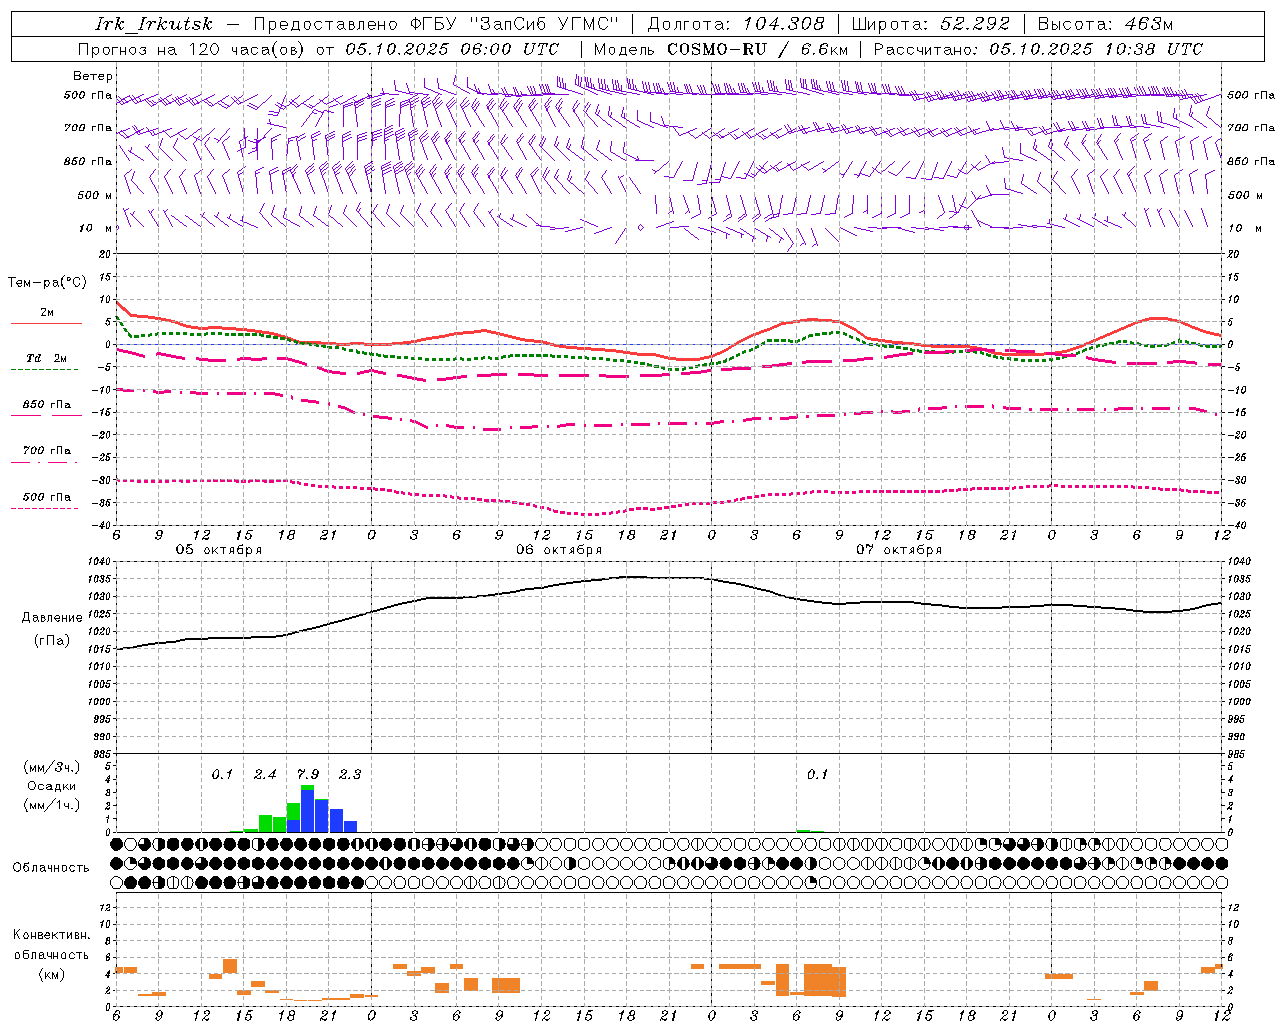Click the 850 гПа temperature legend entry
This screenshot has height=1024, width=1280.
click(x=47, y=405)
